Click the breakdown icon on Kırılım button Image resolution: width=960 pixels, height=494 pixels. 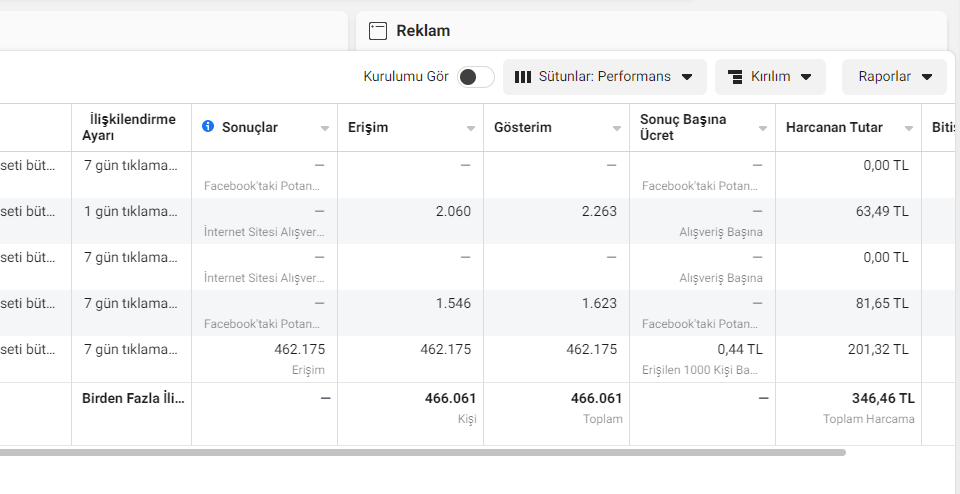tap(735, 77)
